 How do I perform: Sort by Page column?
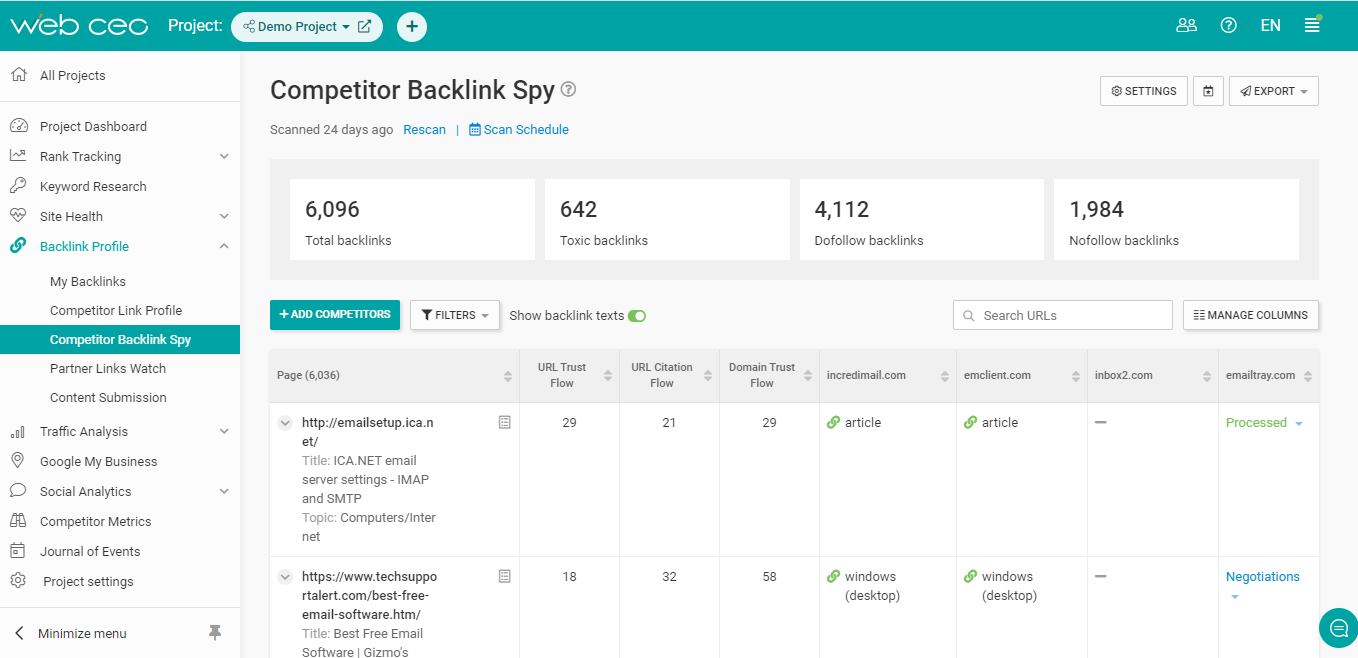507,376
